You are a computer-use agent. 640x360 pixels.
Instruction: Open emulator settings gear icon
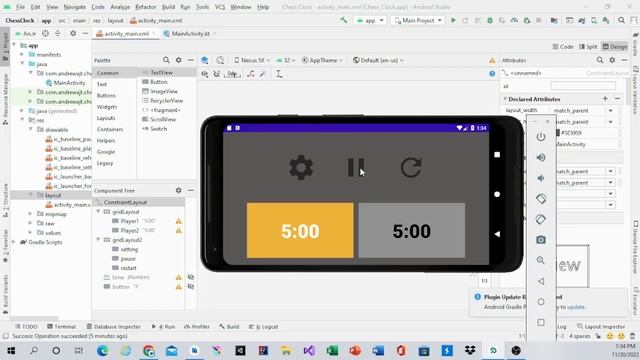click(x=301, y=167)
